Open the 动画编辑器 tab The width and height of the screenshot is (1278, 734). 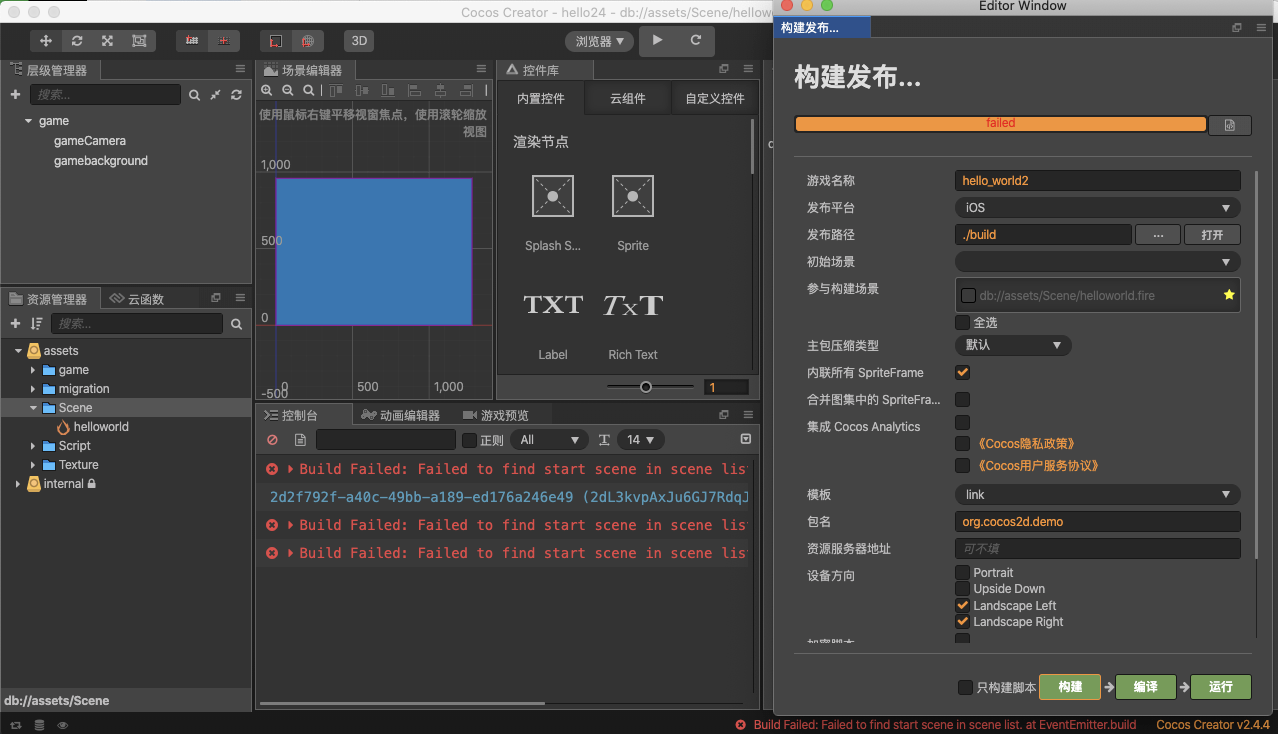pyautogui.click(x=401, y=415)
